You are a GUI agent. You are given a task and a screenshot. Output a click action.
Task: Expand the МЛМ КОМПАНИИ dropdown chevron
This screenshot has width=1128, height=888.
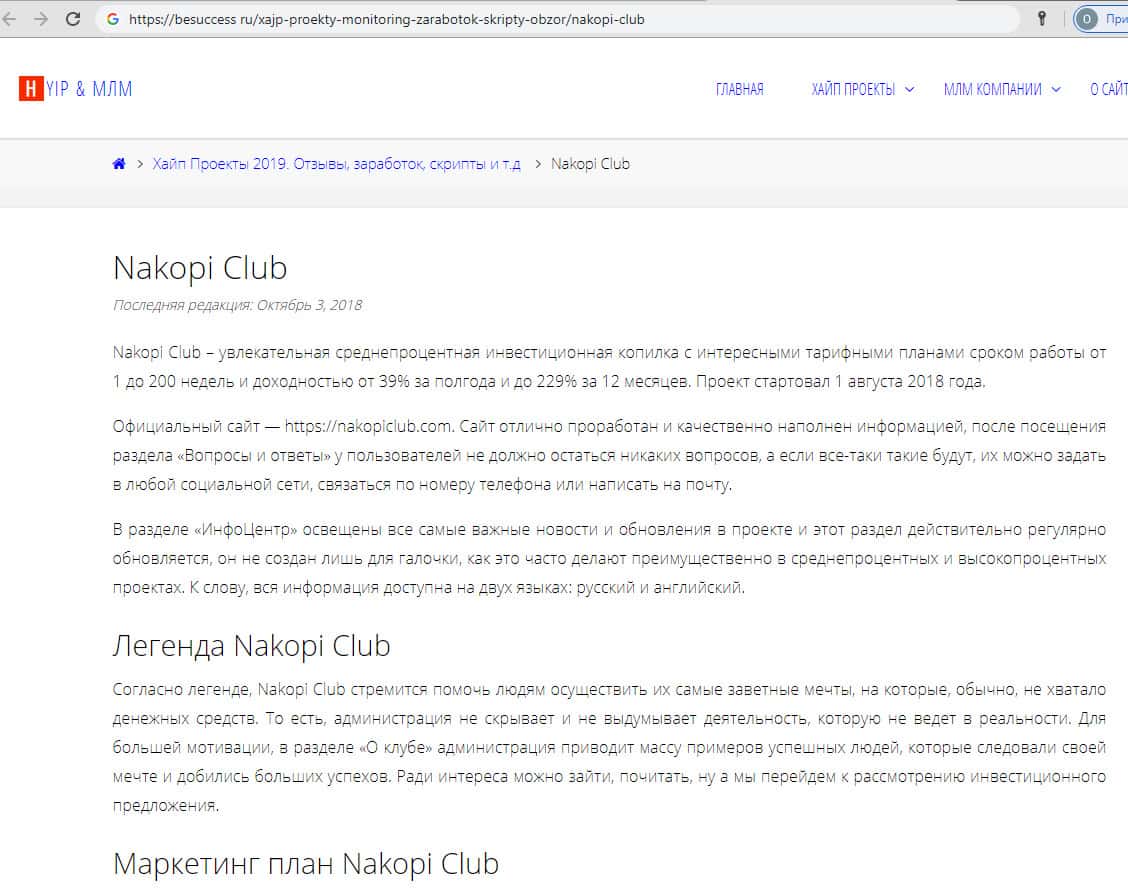tap(1056, 89)
